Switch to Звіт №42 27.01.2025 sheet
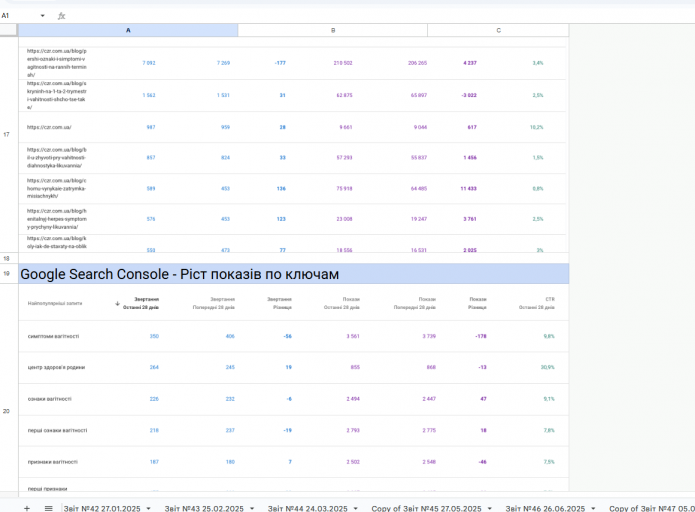The height and width of the screenshot is (512, 695). point(102,508)
